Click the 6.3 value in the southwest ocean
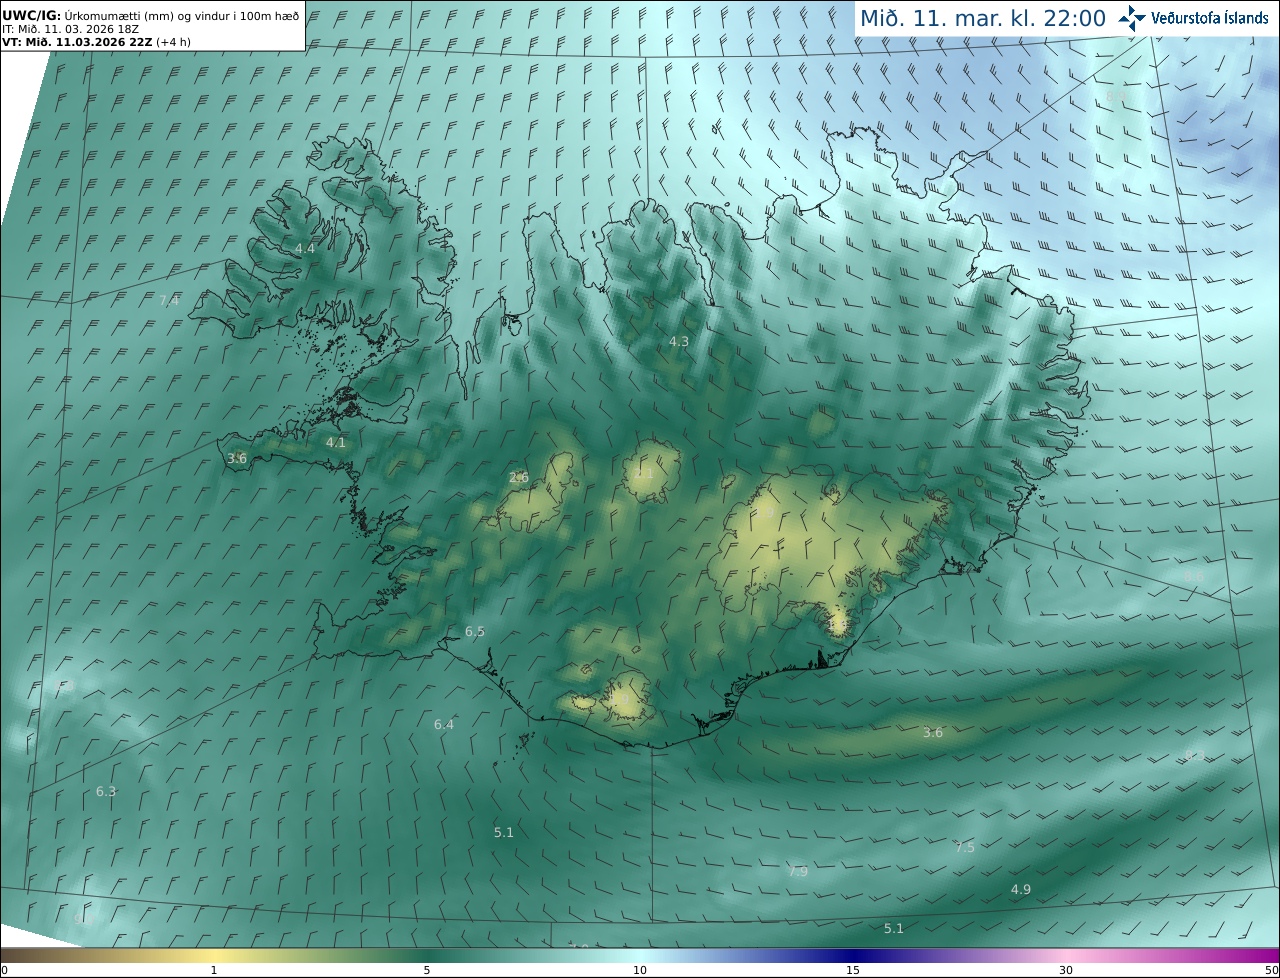 pyautogui.click(x=106, y=792)
